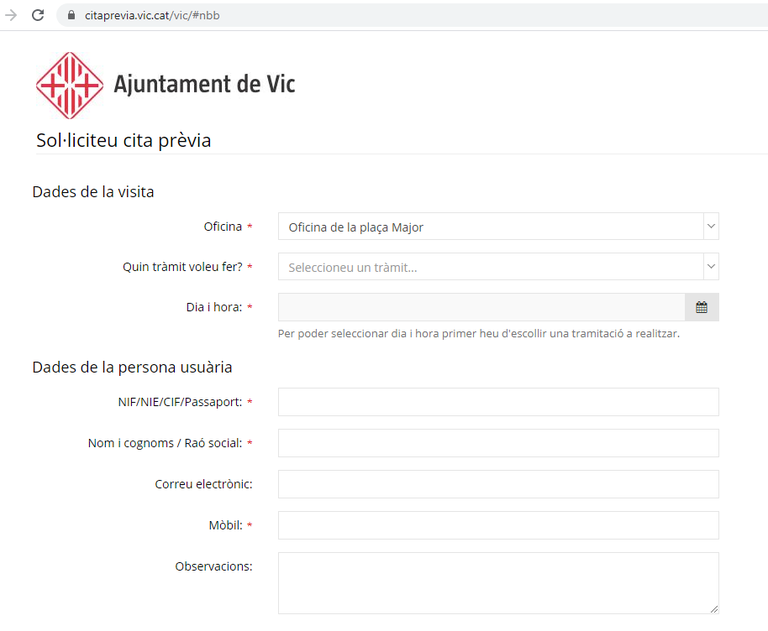Click the browser forward arrow
The image size is (768, 631).
[11, 15]
